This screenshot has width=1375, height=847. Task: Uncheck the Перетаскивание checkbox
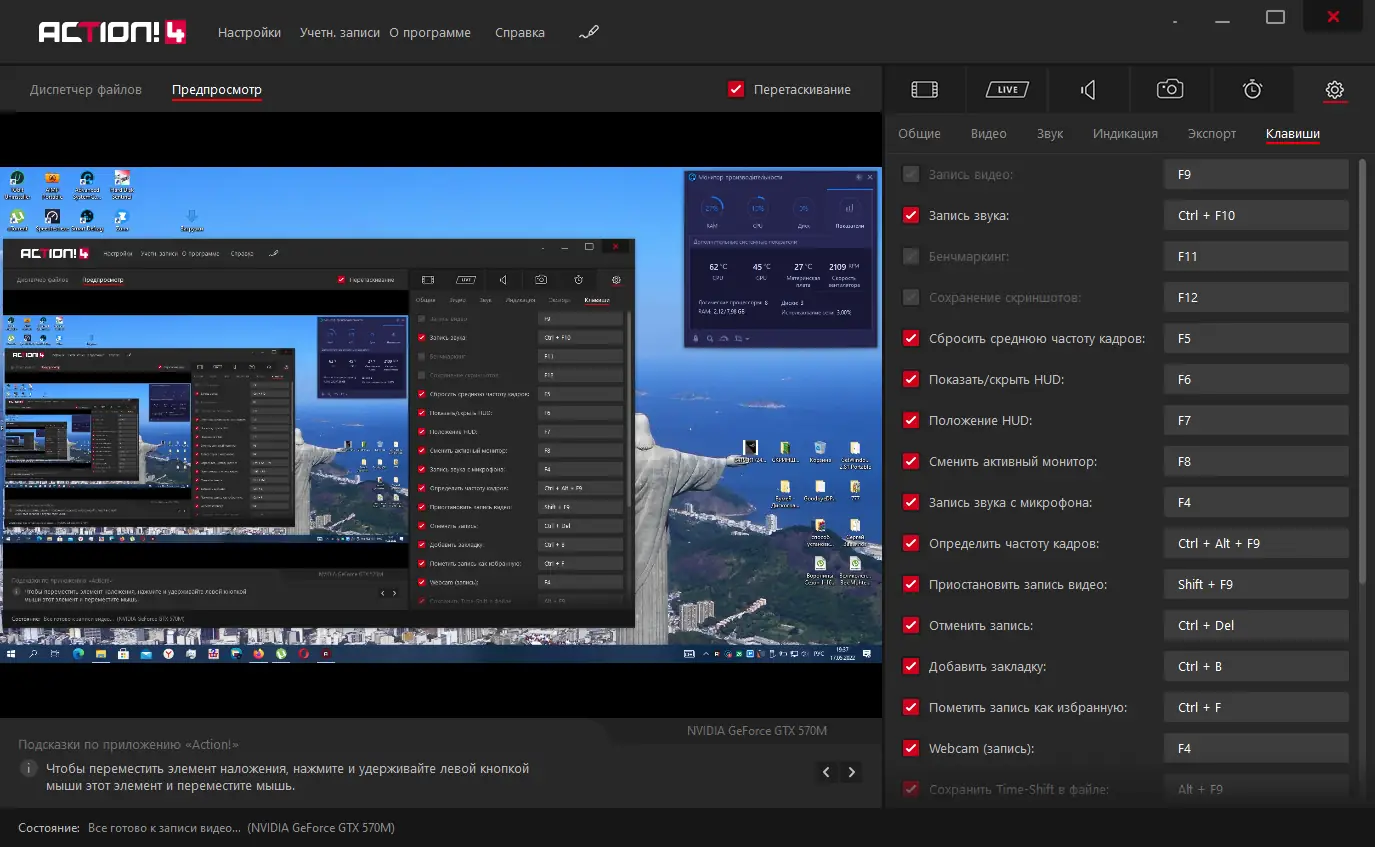tap(736, 90)
